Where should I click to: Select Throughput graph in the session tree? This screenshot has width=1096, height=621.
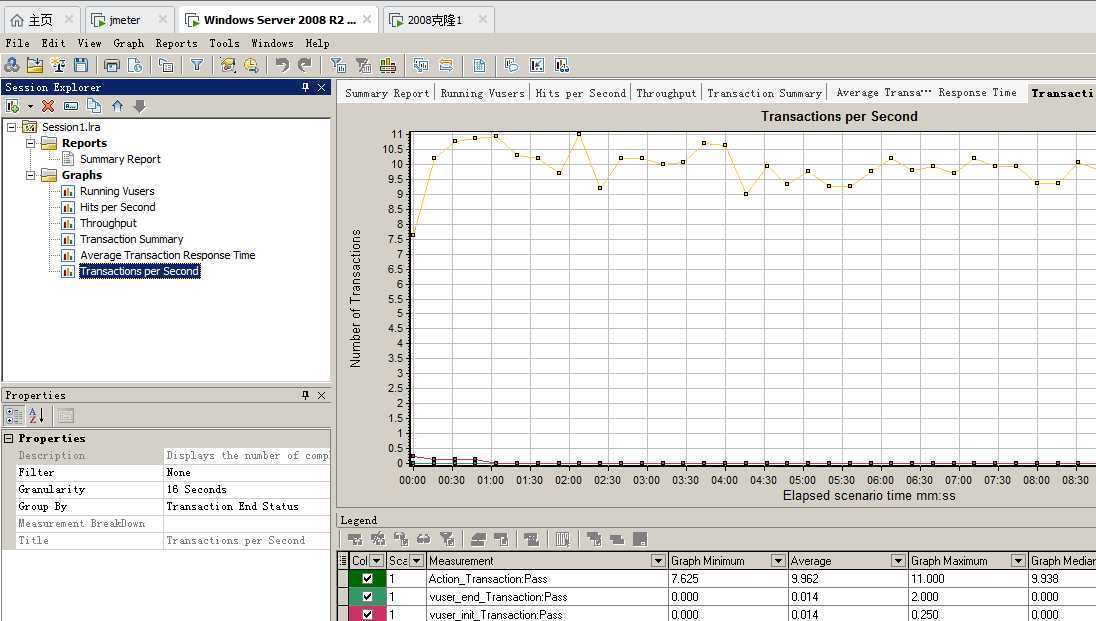tap(108, 223)
